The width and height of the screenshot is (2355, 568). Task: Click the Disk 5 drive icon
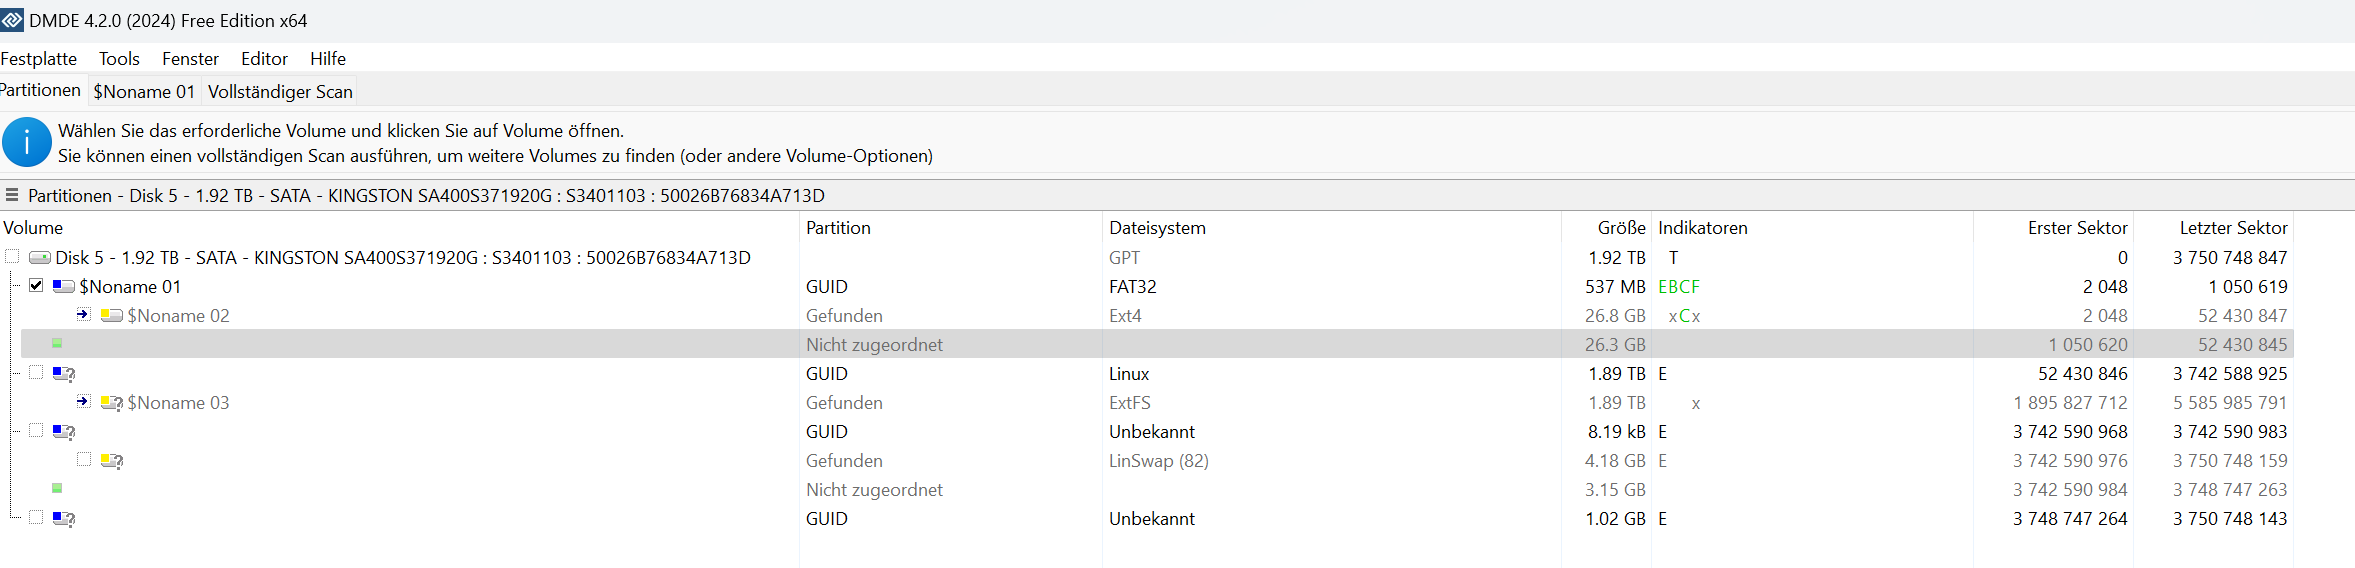click(x=40, y=258)
